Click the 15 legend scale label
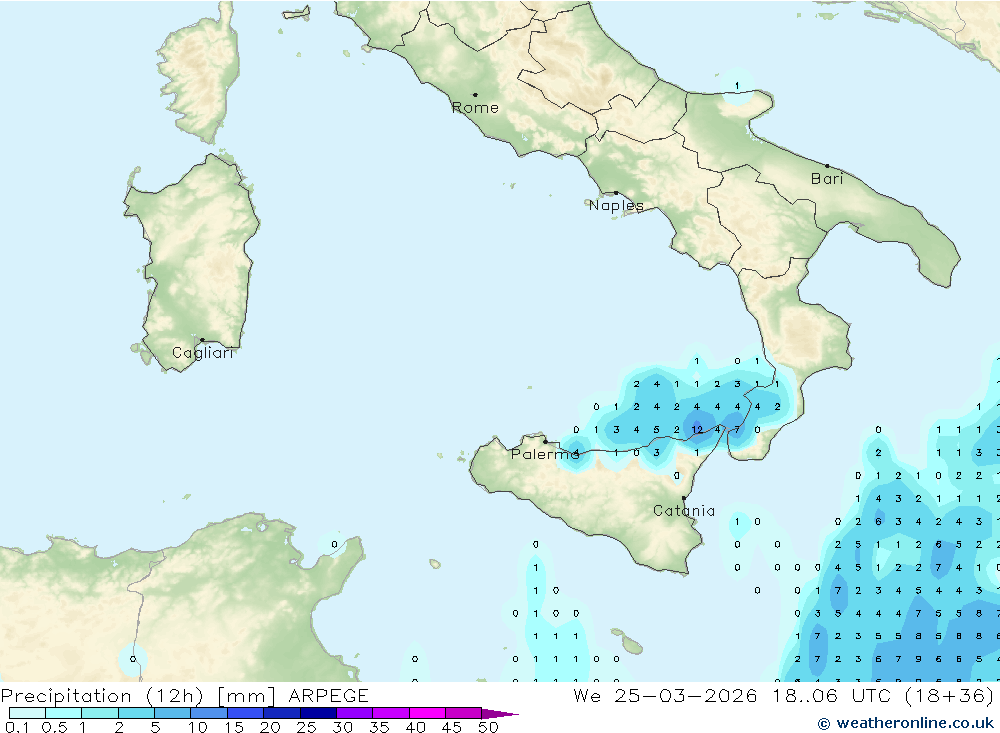 coord(234,727)
